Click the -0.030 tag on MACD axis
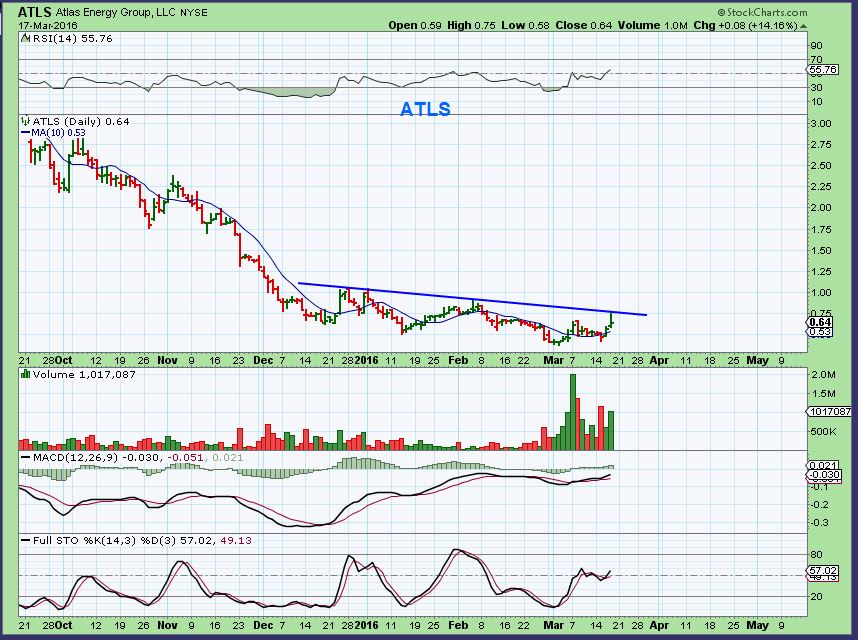The height and width of the screenshot is (640, 858). 824,475
